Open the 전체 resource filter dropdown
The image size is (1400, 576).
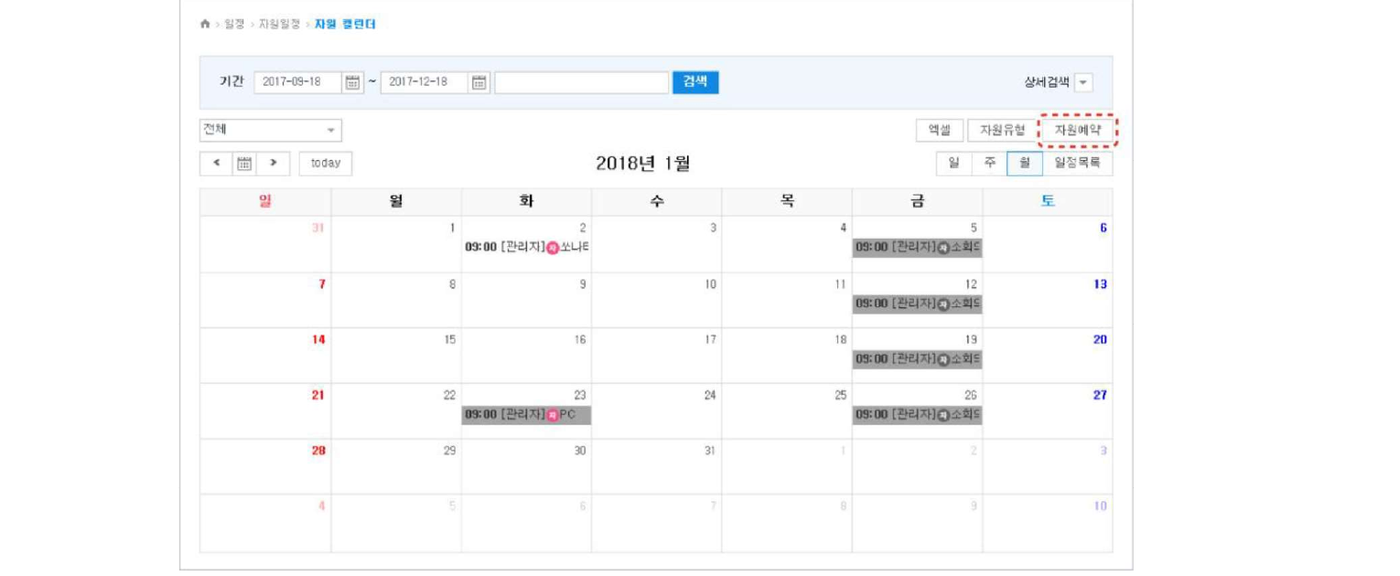(x=271, y=130)
